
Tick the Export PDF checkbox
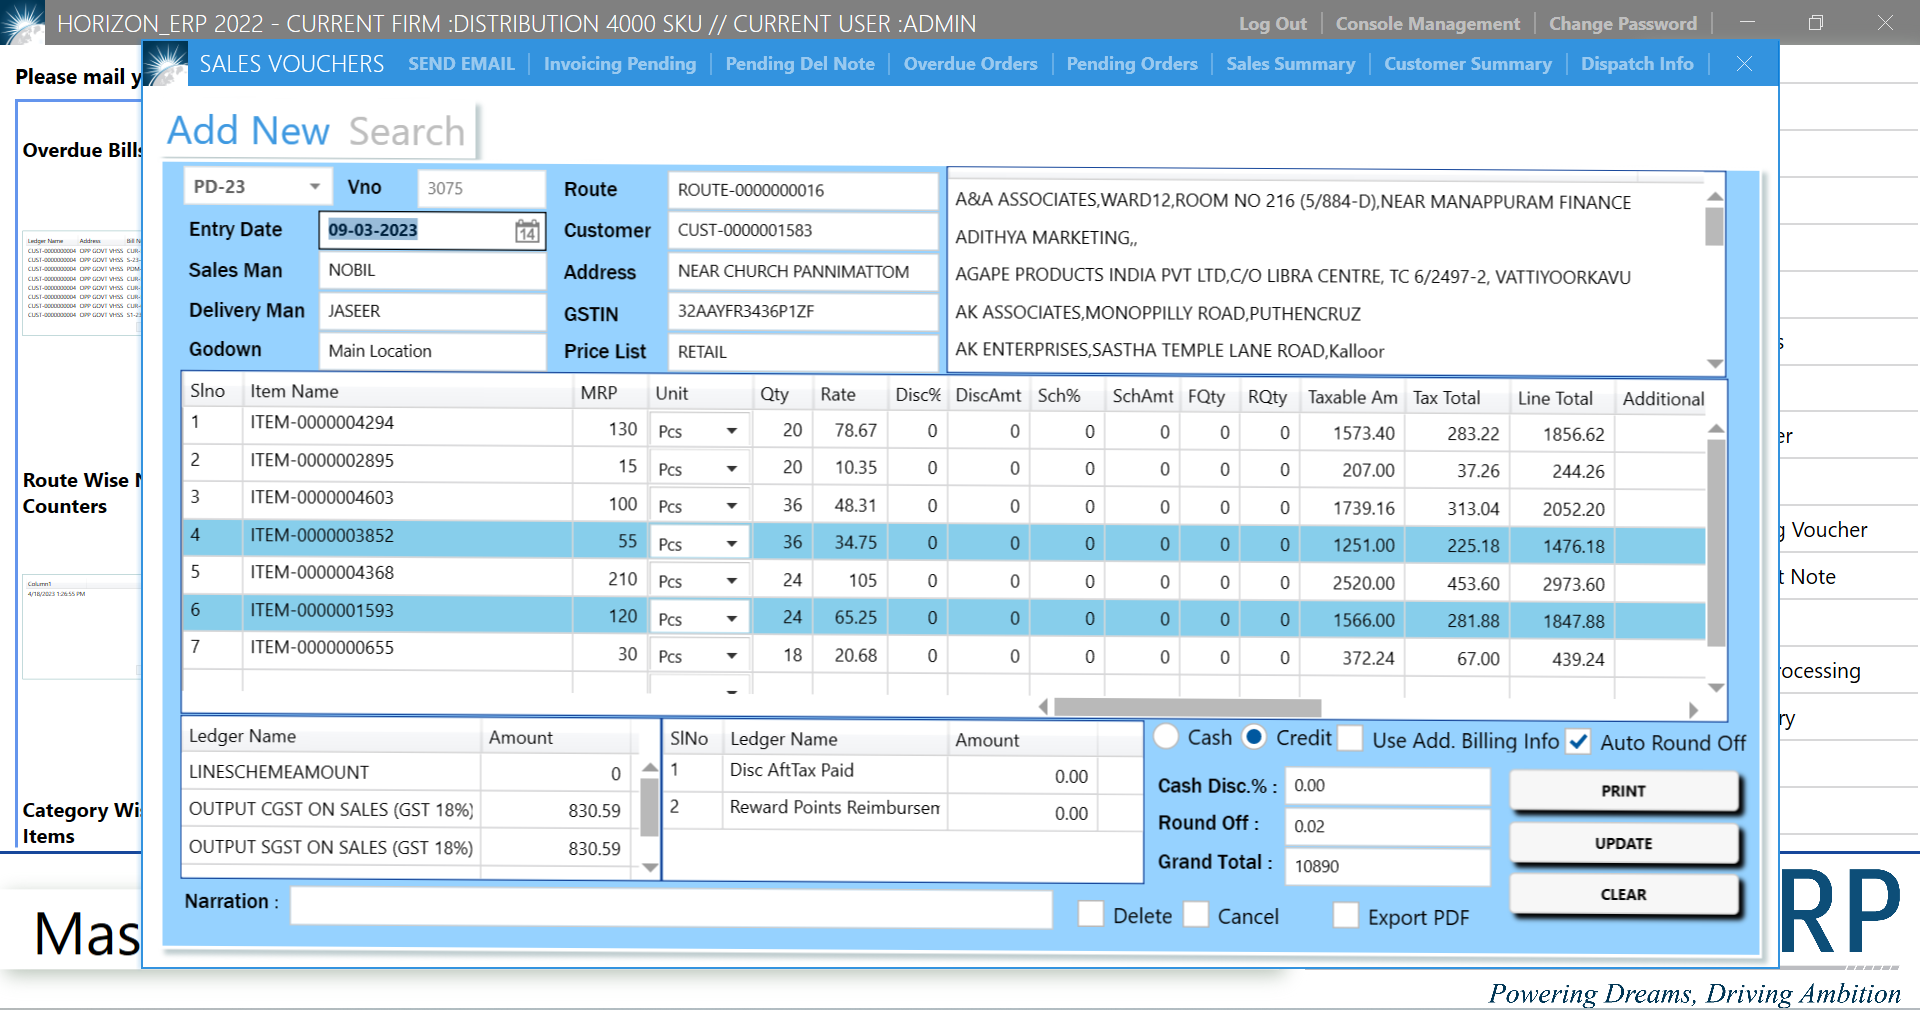(1346, 916)
